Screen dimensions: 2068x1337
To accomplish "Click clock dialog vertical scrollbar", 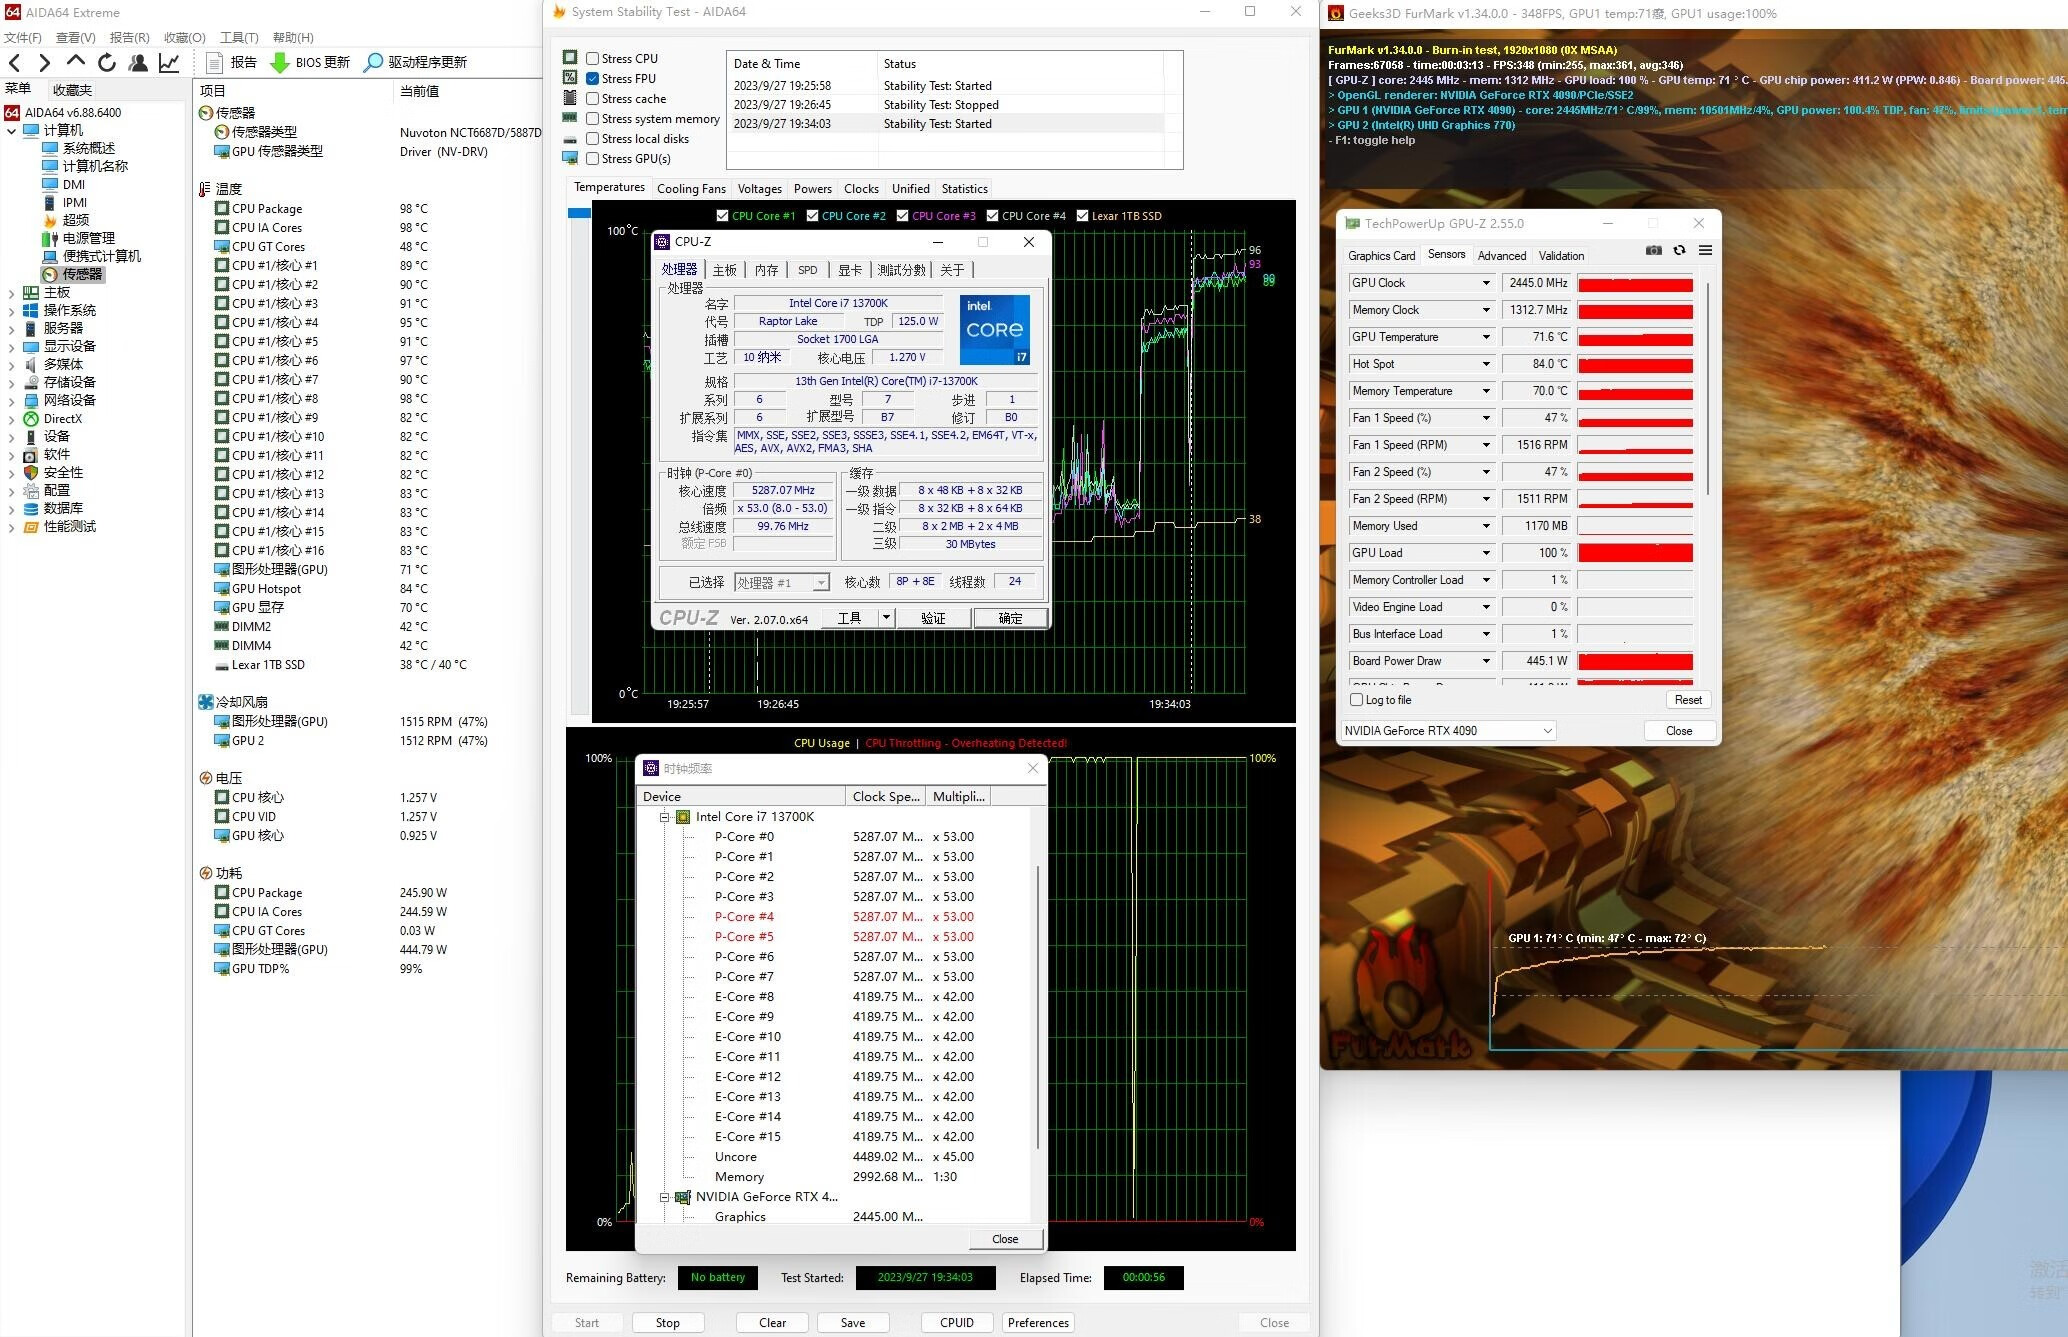I will (x=1037, y=1005).
